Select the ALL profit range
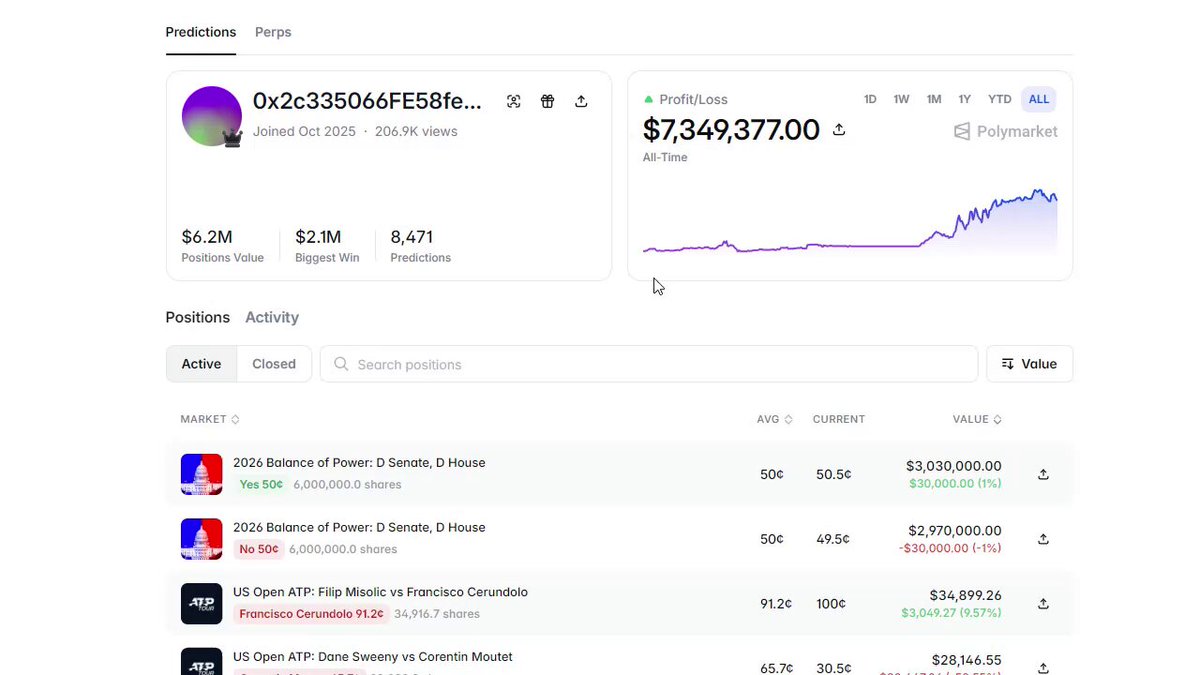 [1039, 99]
